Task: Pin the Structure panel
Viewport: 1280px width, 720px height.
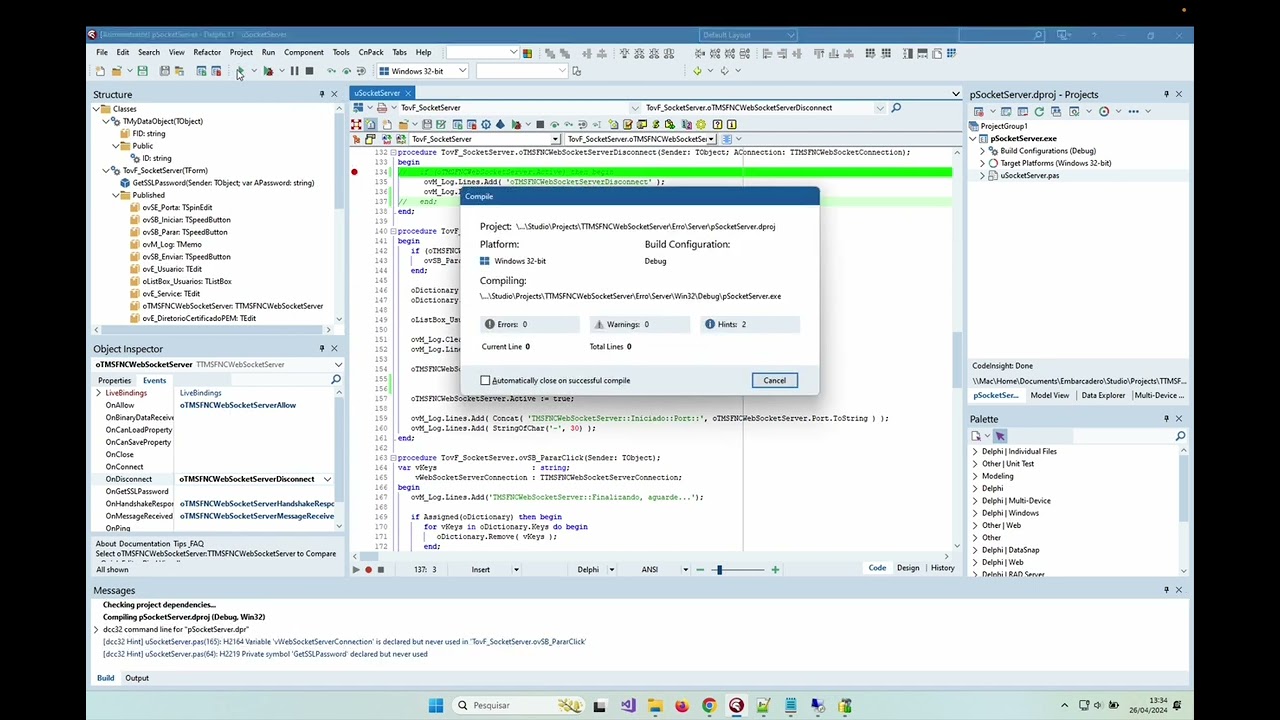Action: click(x=321, y=94)
